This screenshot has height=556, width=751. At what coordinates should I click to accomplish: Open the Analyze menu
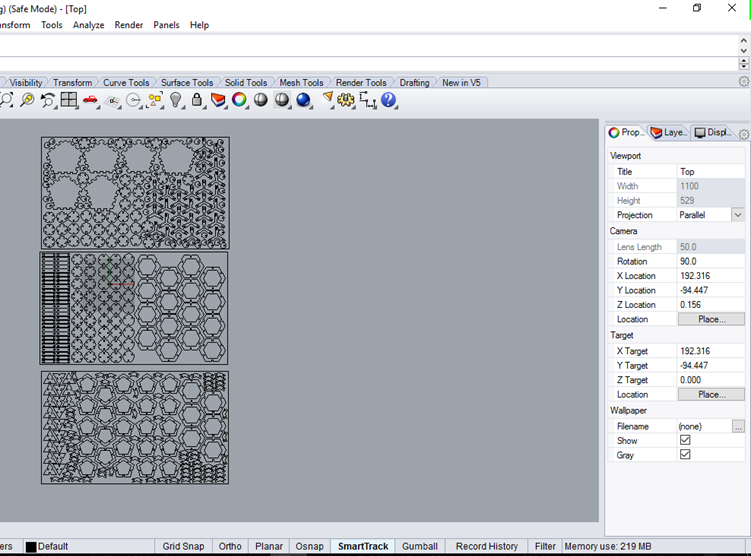88,25
